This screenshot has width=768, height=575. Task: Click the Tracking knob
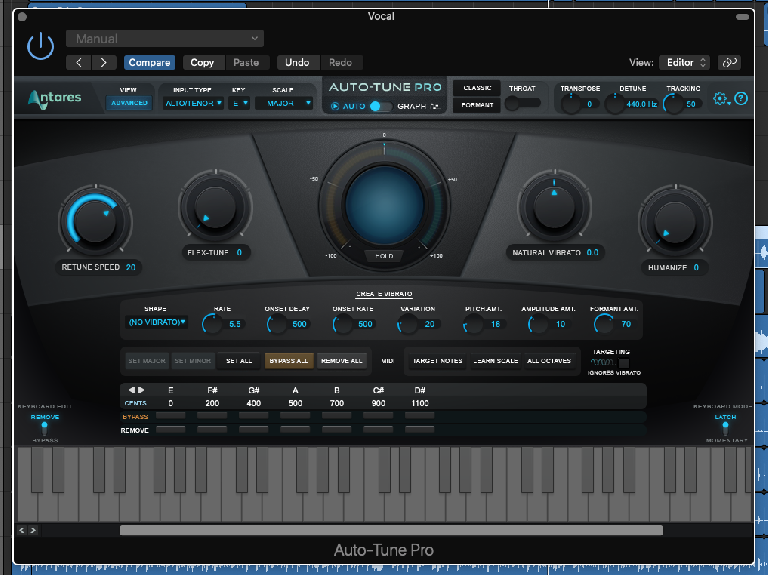[x=673, y=104]
